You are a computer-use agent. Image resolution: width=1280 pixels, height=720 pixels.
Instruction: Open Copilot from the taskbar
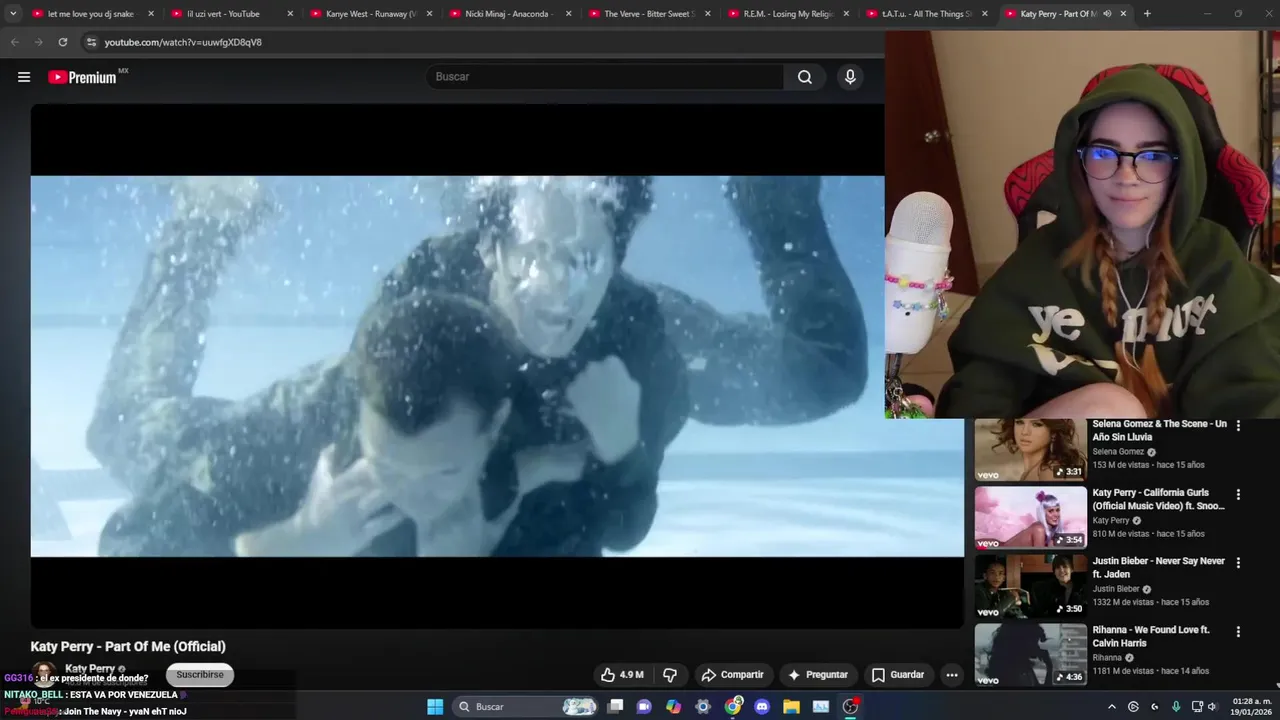(674, 706)
